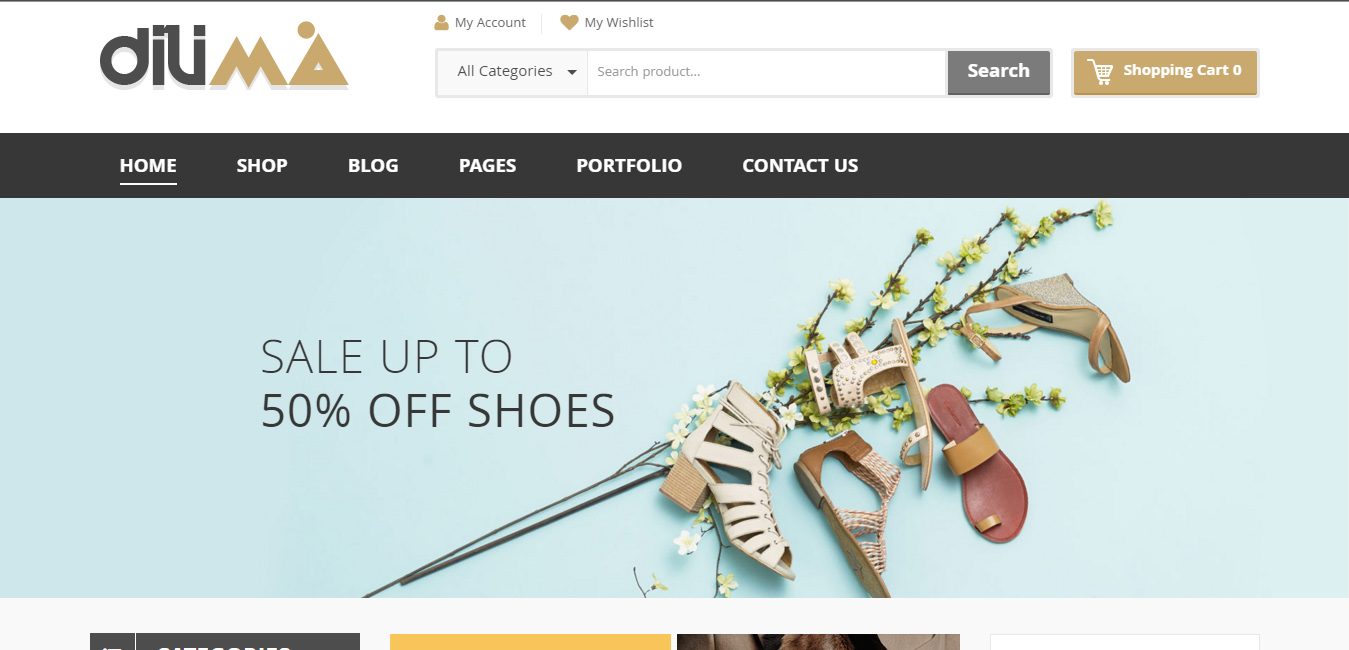
Task: Open the Portfolio menu item
Action: (x=629, y=166)
